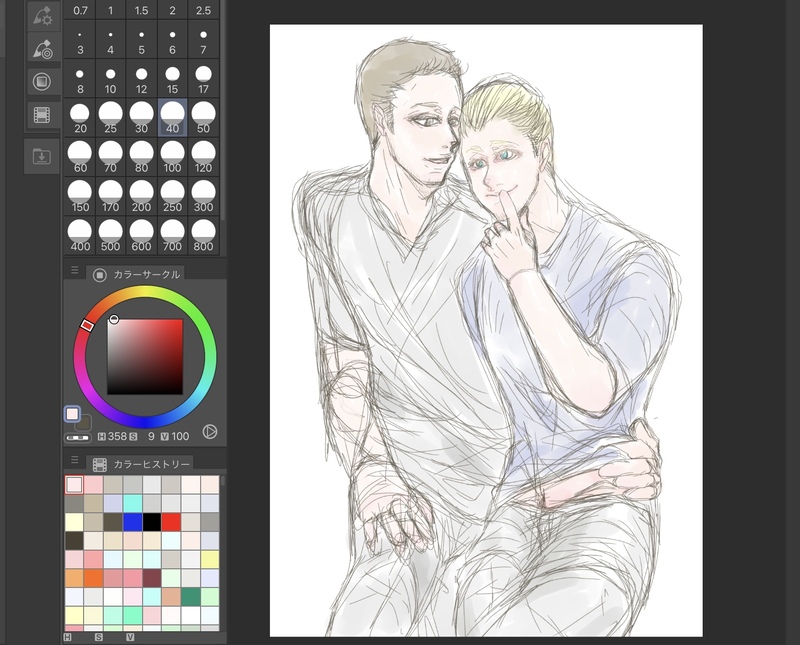Select the transparent color bar below swatches

78,438
